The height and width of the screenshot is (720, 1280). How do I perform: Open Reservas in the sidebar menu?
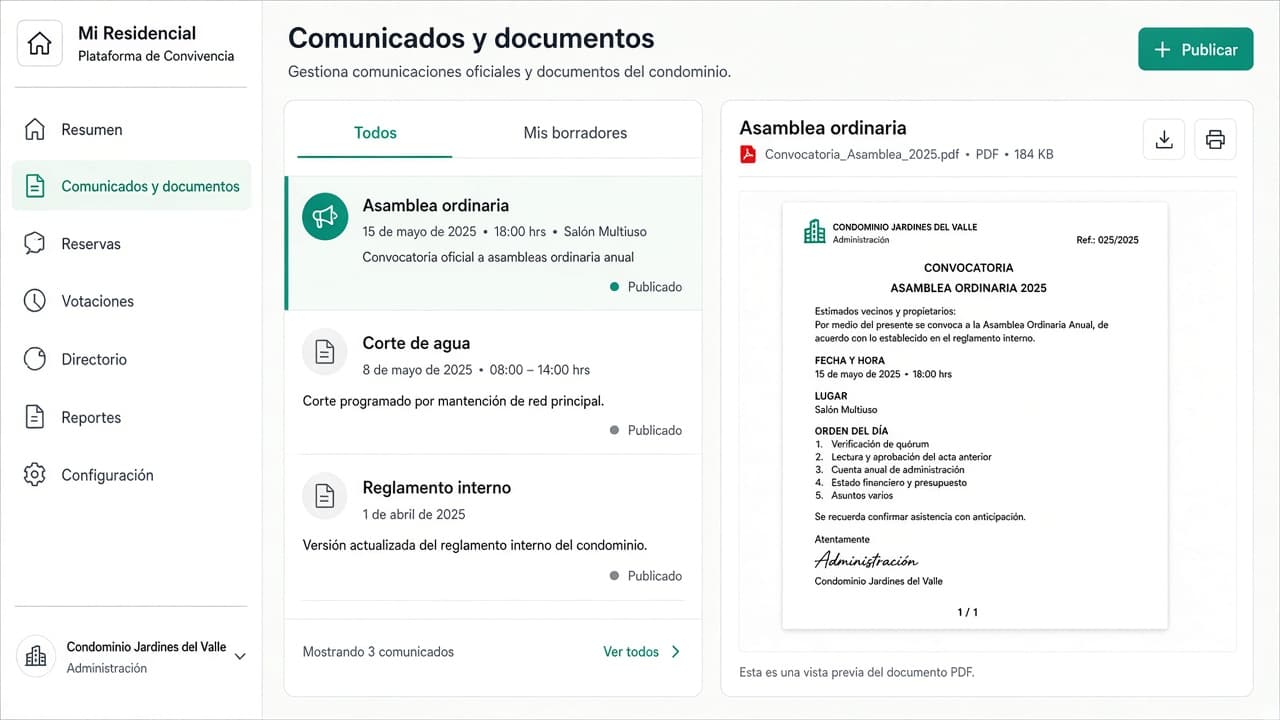[131, 243]
